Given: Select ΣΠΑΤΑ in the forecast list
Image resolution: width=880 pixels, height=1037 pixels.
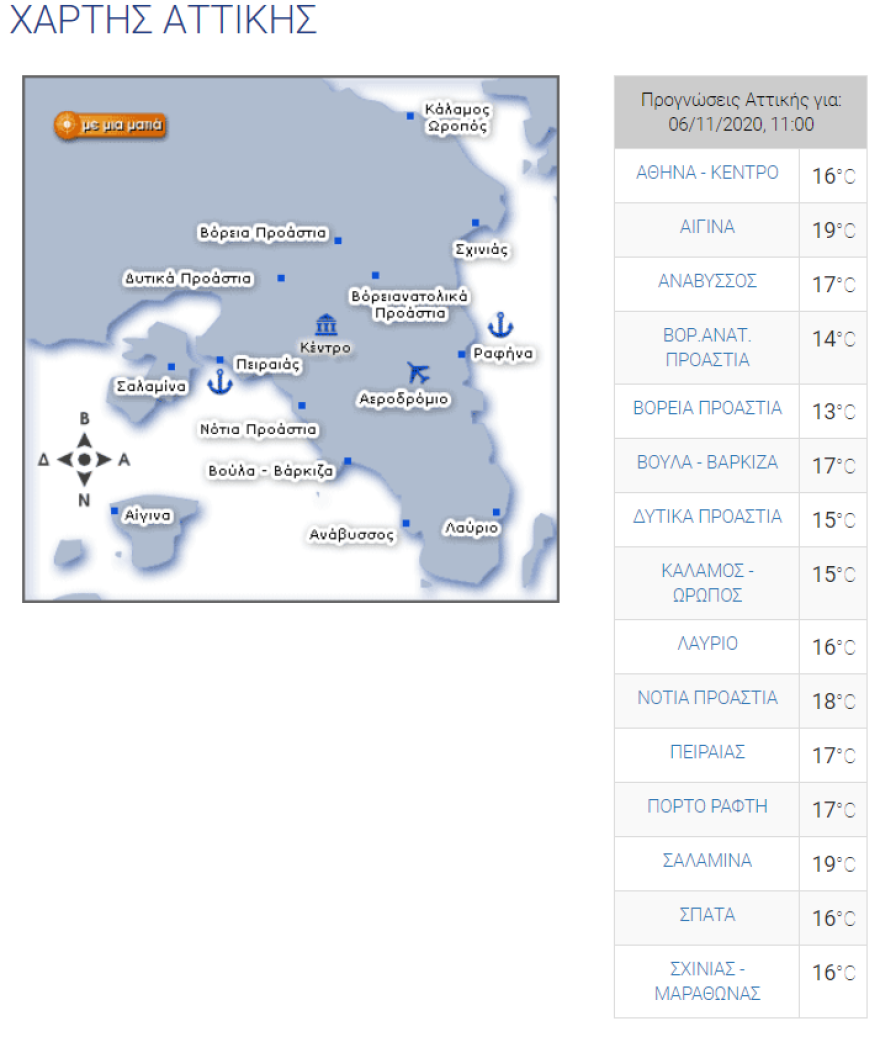Looking at the screenshot, I should (707, 914).
